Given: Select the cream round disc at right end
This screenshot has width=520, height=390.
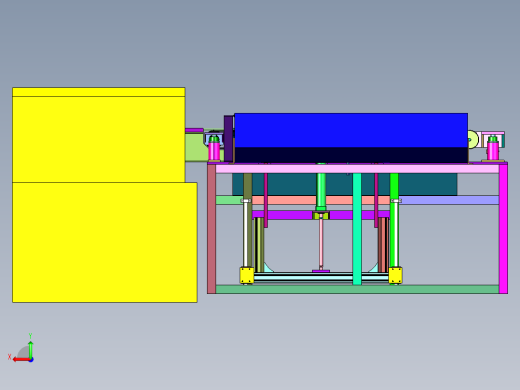Looking at the screenshot, I should point(473,139).
